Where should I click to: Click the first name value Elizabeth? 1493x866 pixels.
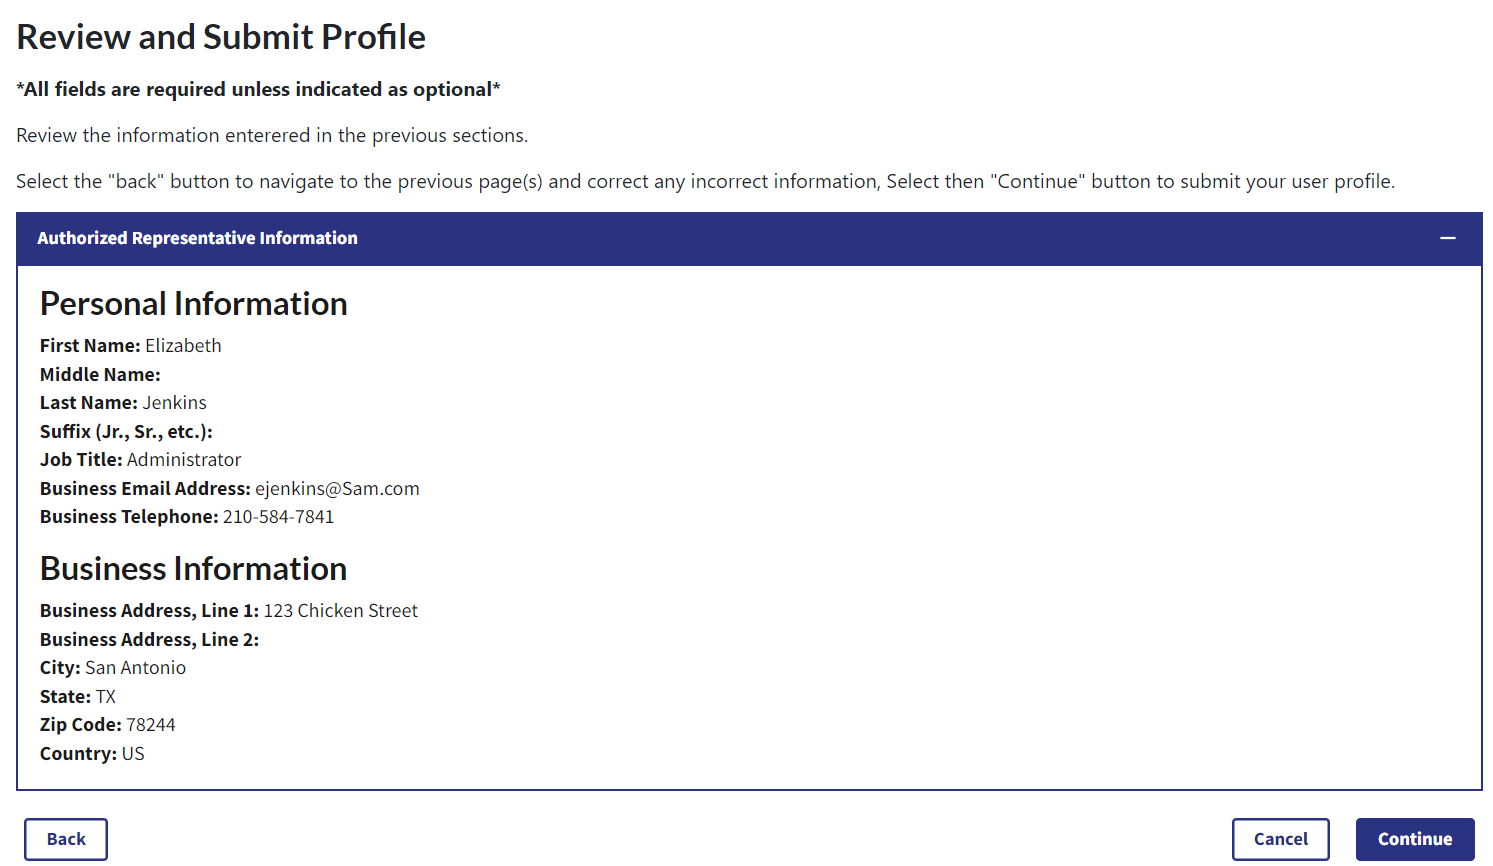[183, 346]
